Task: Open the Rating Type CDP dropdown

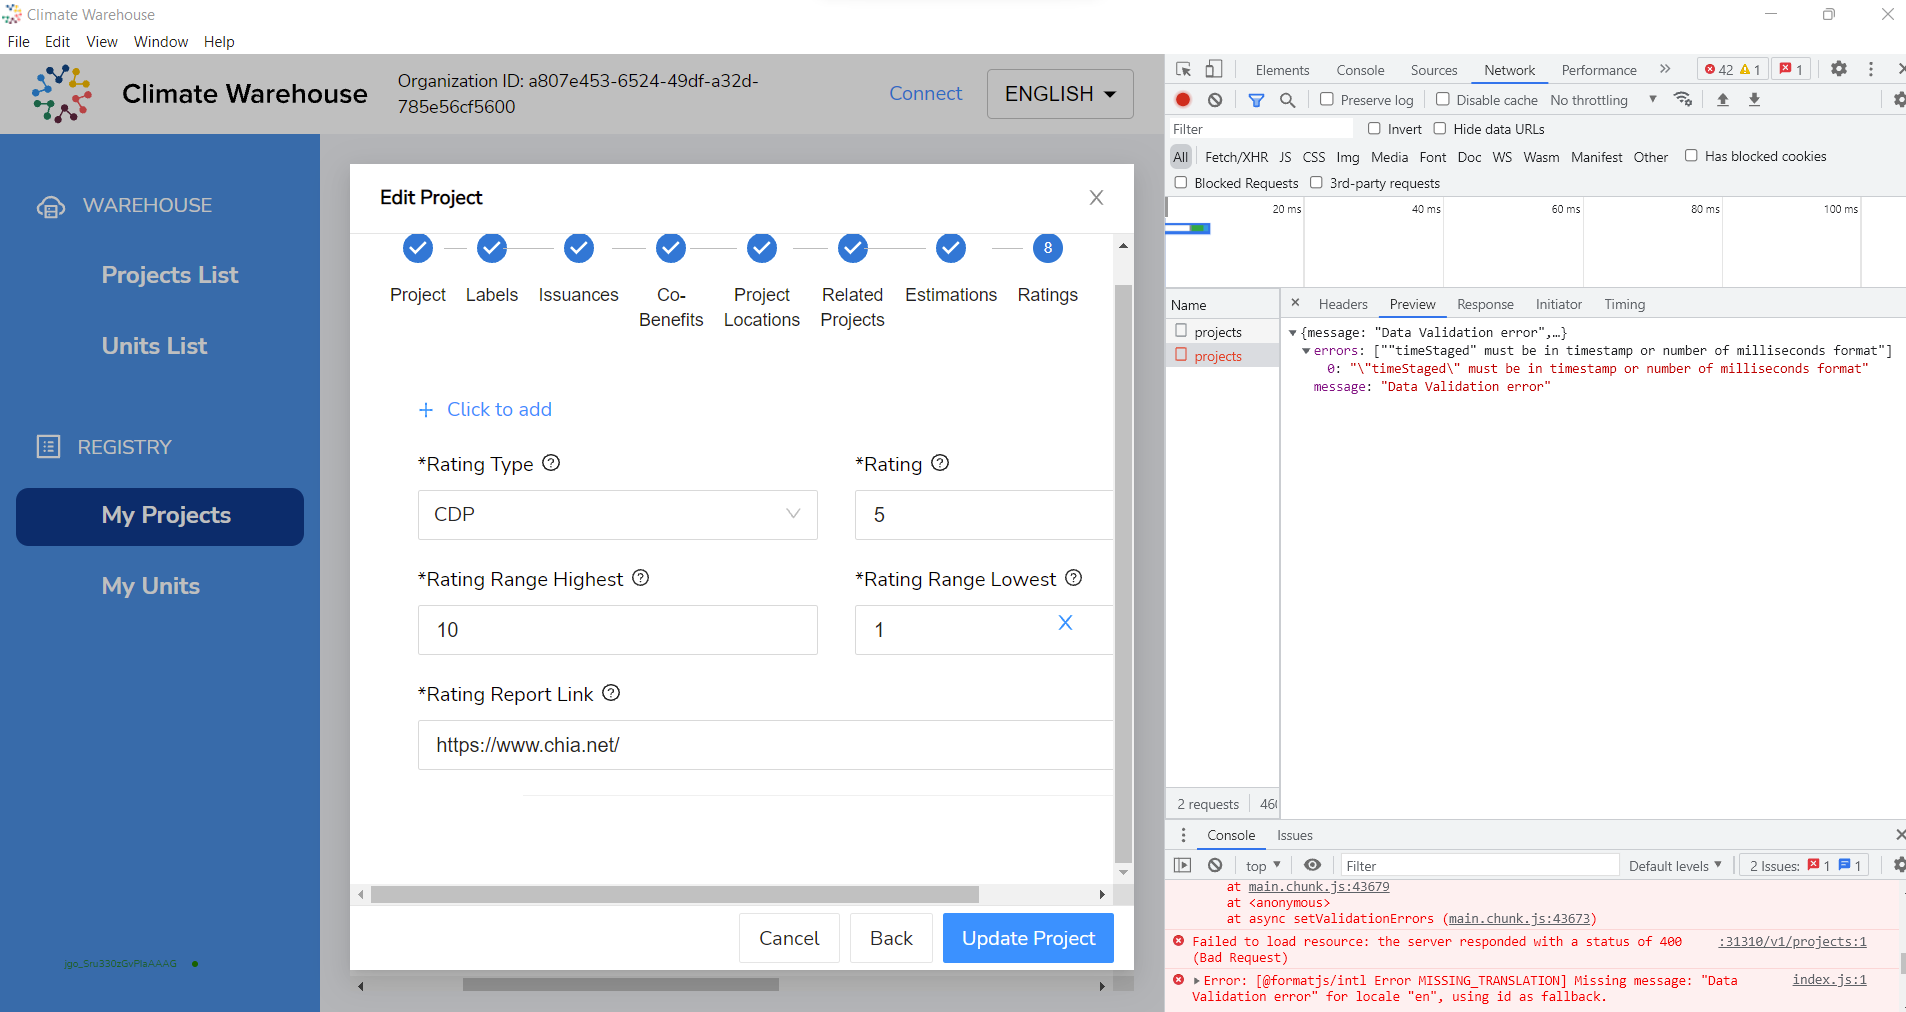Action: [617, 514]
